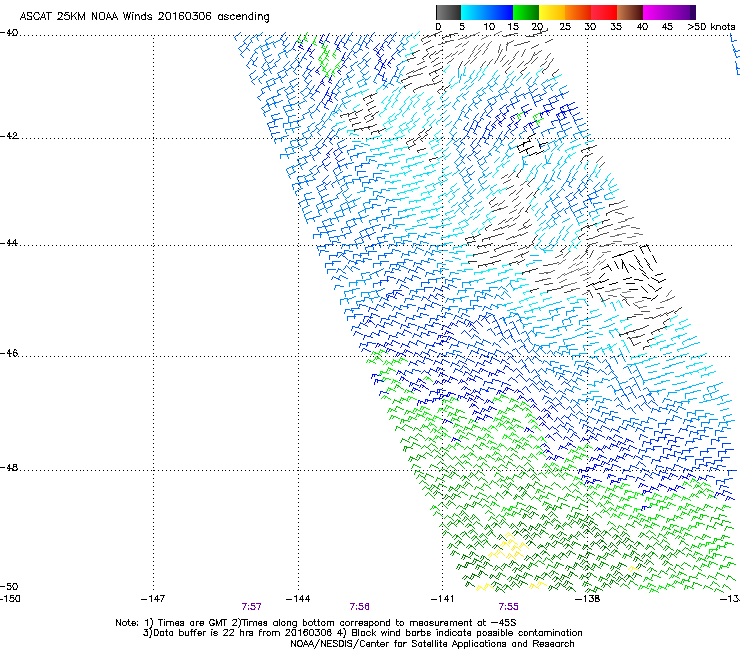Click longitude label -141
The height and width of the screenshot is (650, 740).
coord(442,599)
